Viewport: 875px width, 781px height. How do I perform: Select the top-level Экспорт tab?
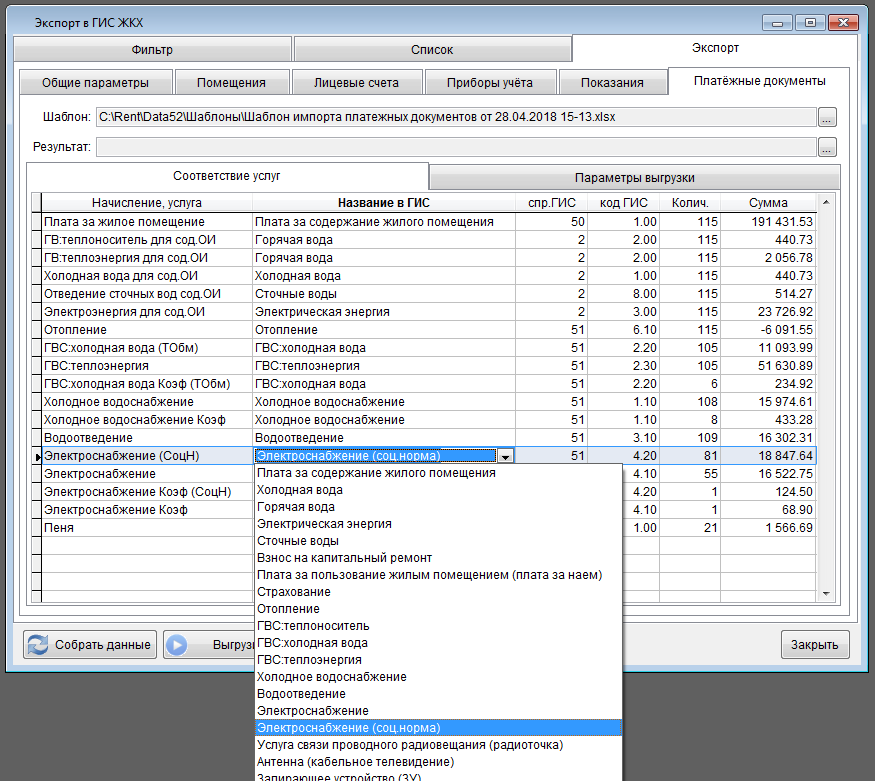pos(715,48)
